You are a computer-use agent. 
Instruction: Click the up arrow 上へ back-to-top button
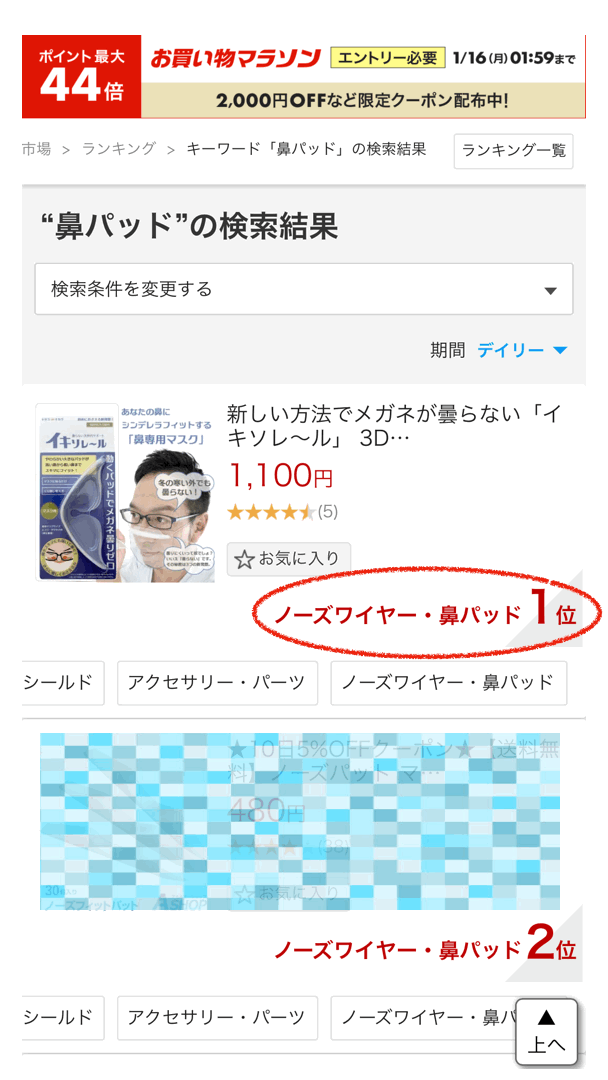point(546,1031)
